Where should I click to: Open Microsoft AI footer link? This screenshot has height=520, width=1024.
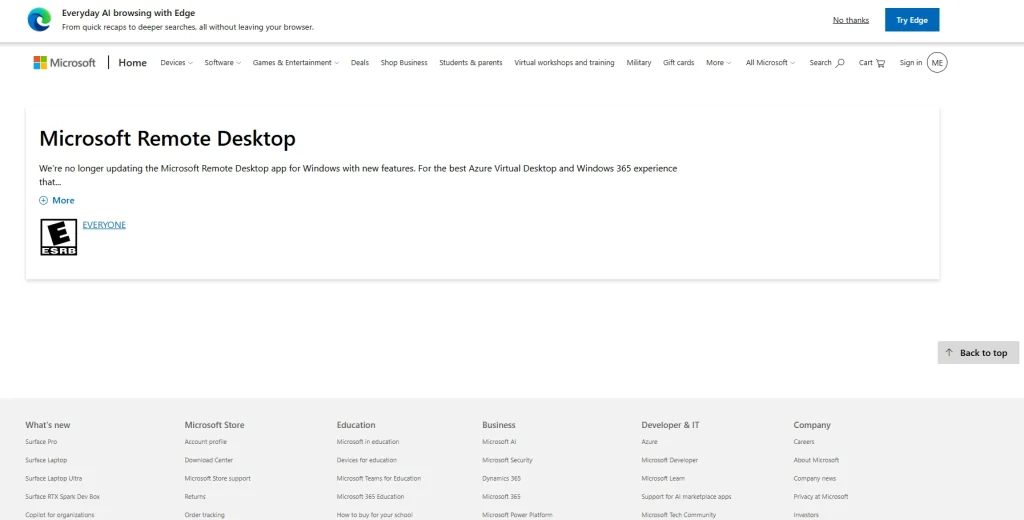[x=500, y=442]
